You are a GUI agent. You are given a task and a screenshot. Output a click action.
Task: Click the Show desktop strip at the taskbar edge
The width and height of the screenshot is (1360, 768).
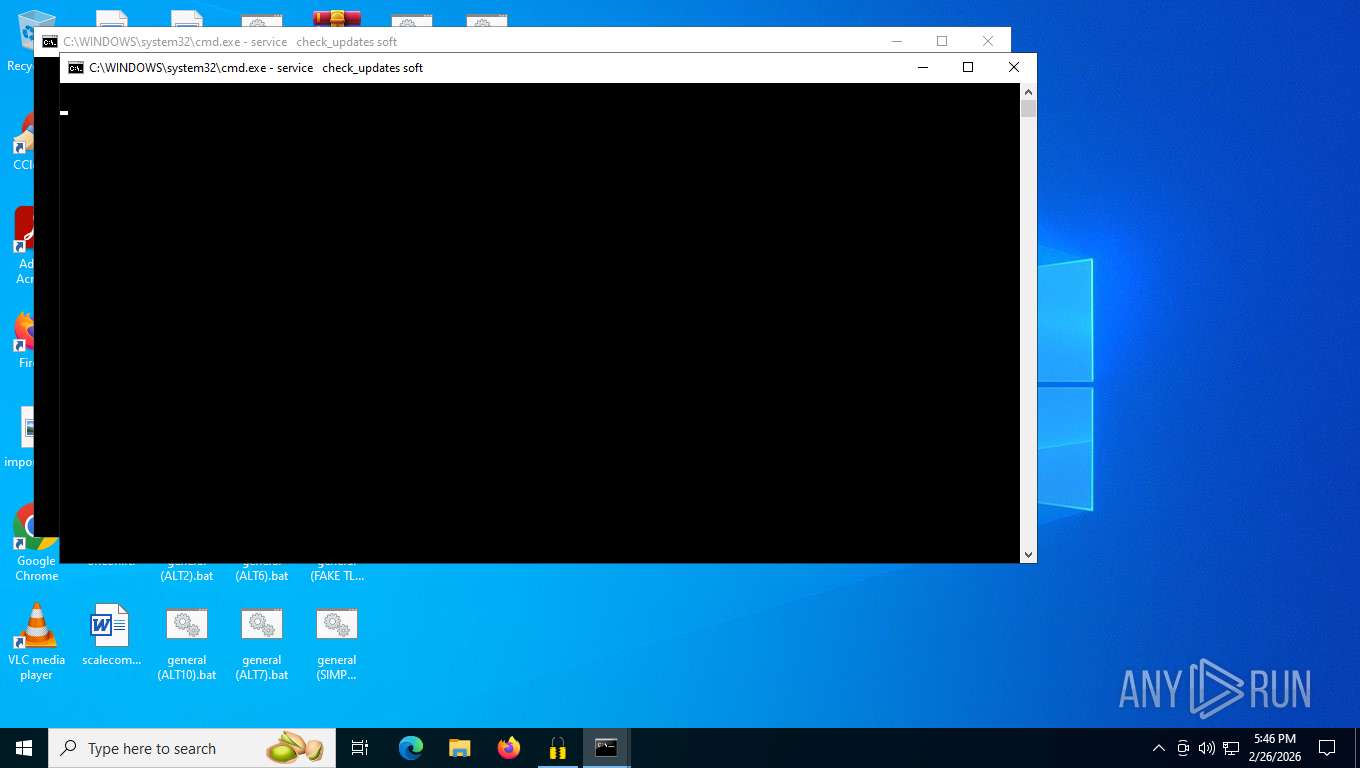[1357, 748]
